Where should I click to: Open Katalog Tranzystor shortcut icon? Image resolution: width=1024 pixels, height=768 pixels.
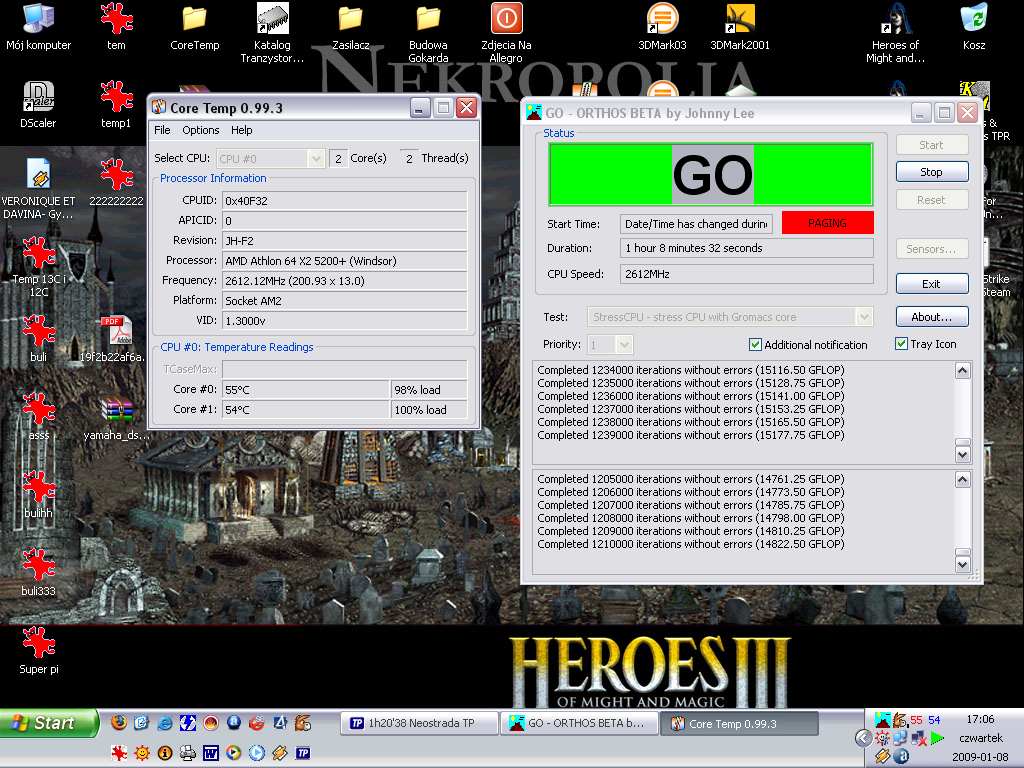tap(272, 33)
